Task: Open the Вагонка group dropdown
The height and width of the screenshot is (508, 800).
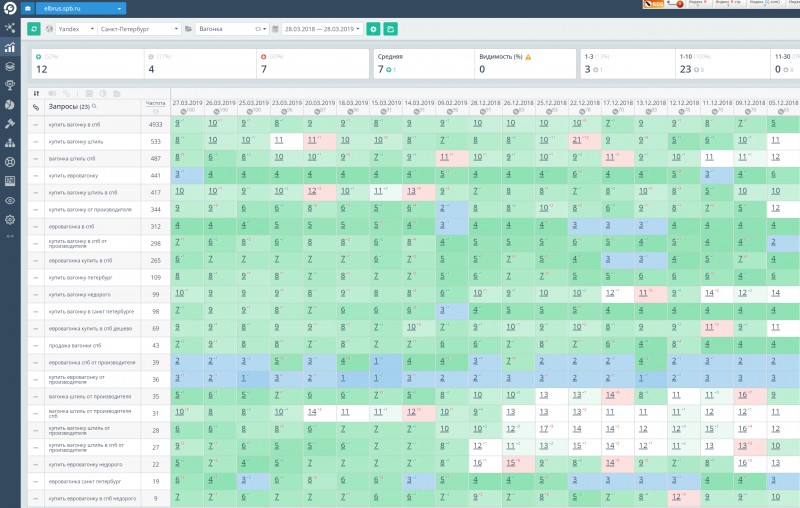Action: point(232,29)
